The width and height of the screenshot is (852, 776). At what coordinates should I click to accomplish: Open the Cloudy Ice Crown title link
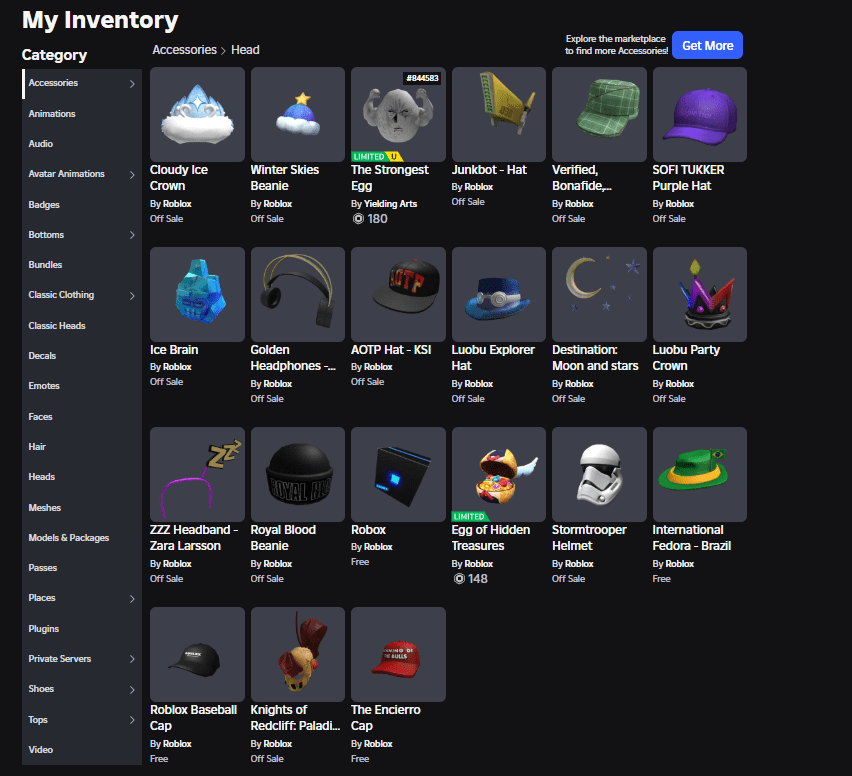click(179, 178)
